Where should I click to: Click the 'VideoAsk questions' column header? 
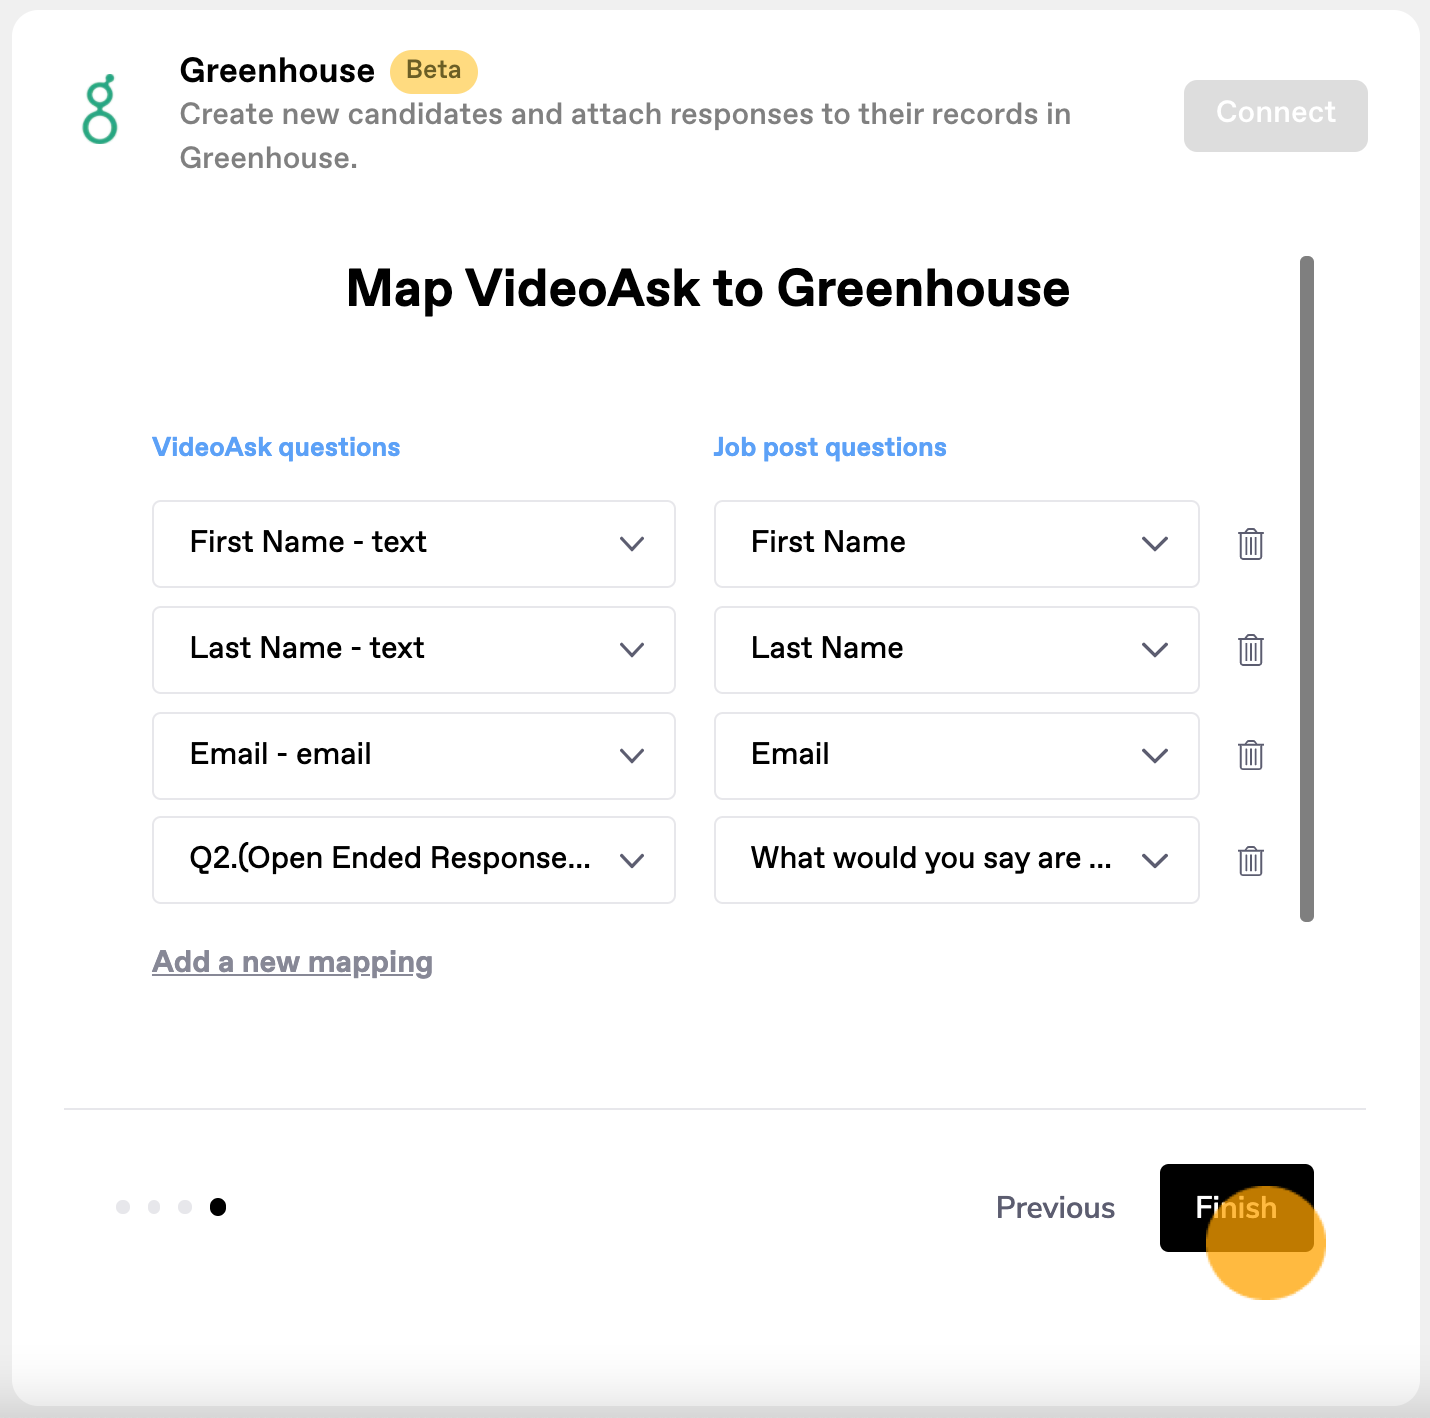click(x=276, y=447)
